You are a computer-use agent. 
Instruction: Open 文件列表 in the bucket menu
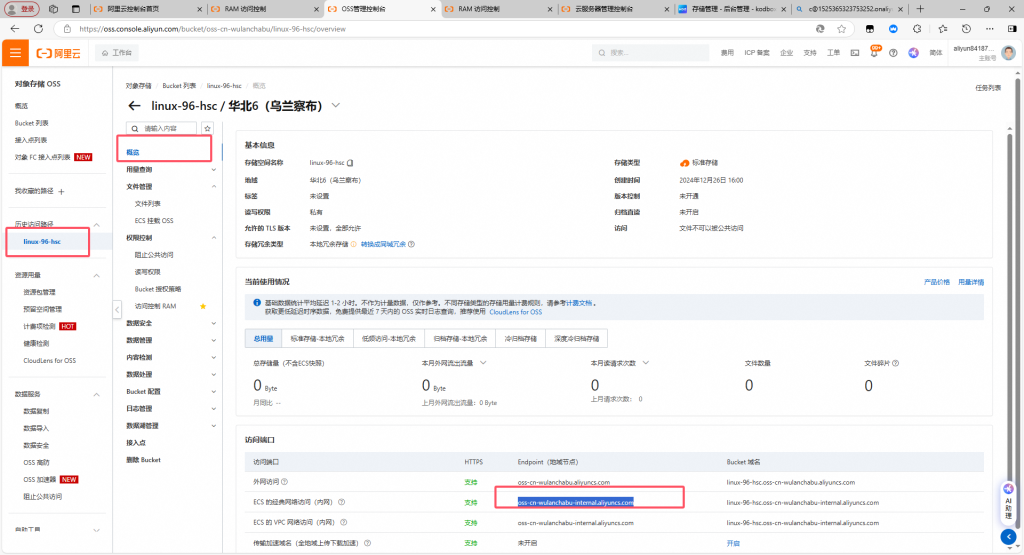point(148,203)
